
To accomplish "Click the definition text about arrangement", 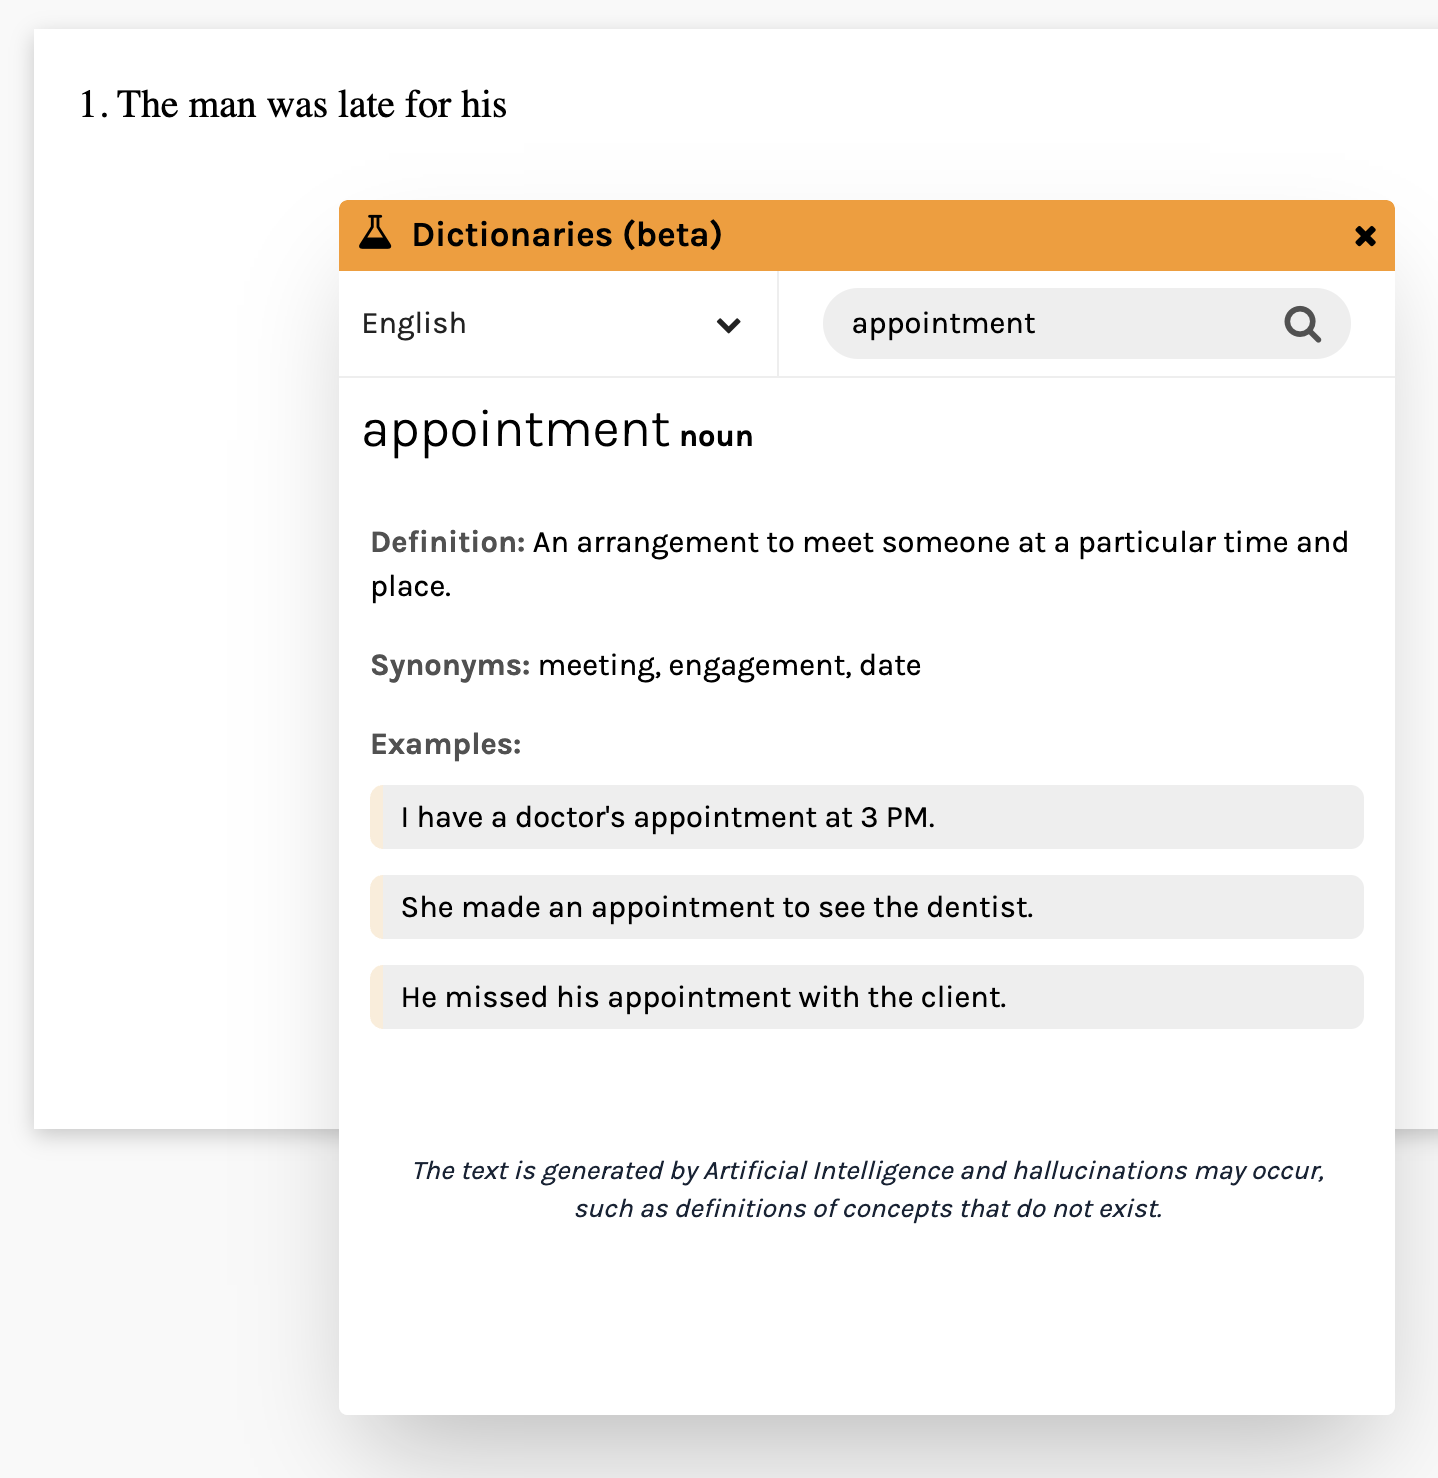I will (860, 564).
